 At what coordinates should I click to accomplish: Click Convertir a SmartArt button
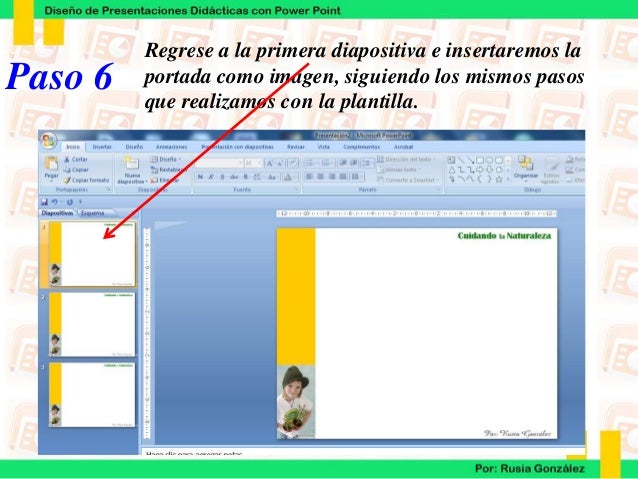coord(408,179)
